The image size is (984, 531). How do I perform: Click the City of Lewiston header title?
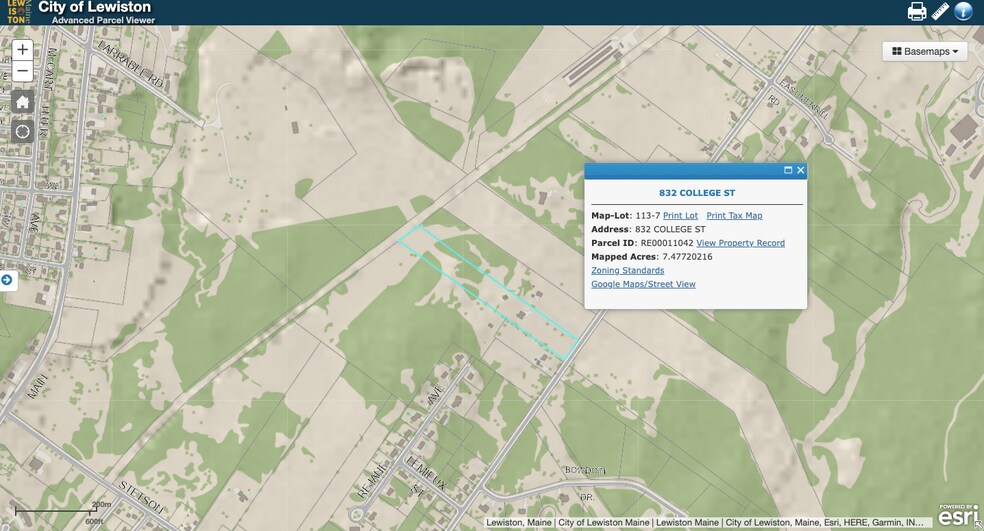[x=95, y=8]
